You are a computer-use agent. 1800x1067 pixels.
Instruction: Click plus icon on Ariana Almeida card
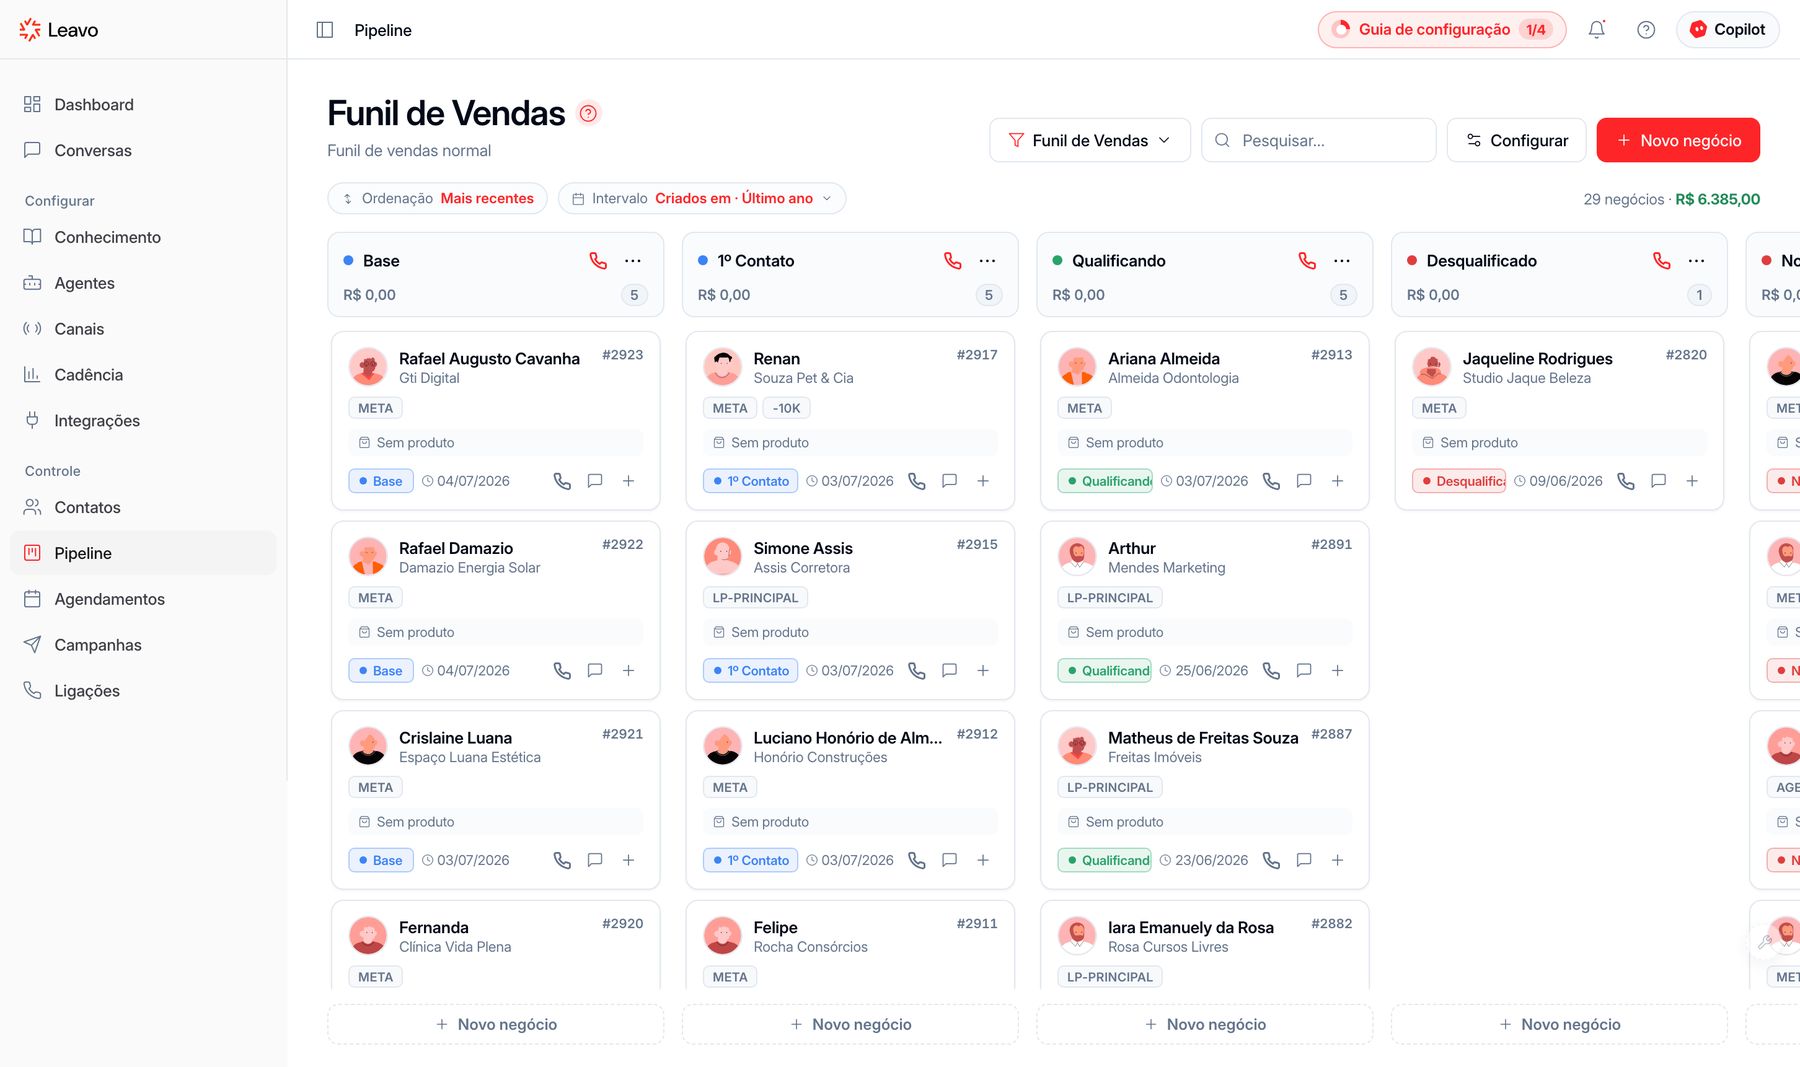pos(1337,481)
